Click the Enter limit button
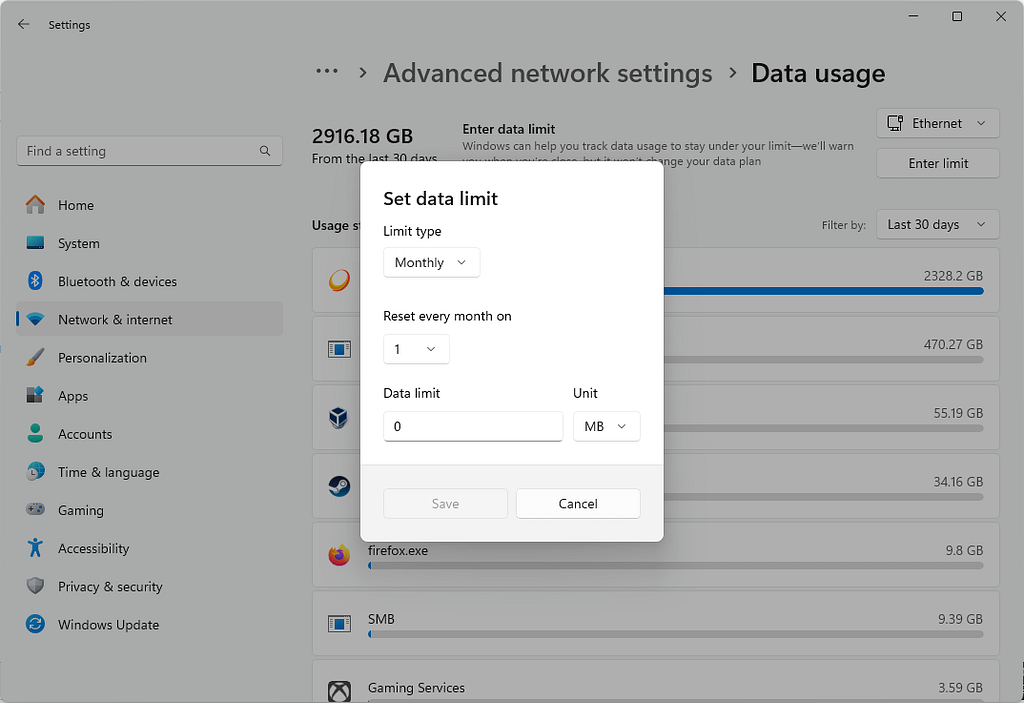The height and width of the screenshot is (703, 1024). pos(937,163)
